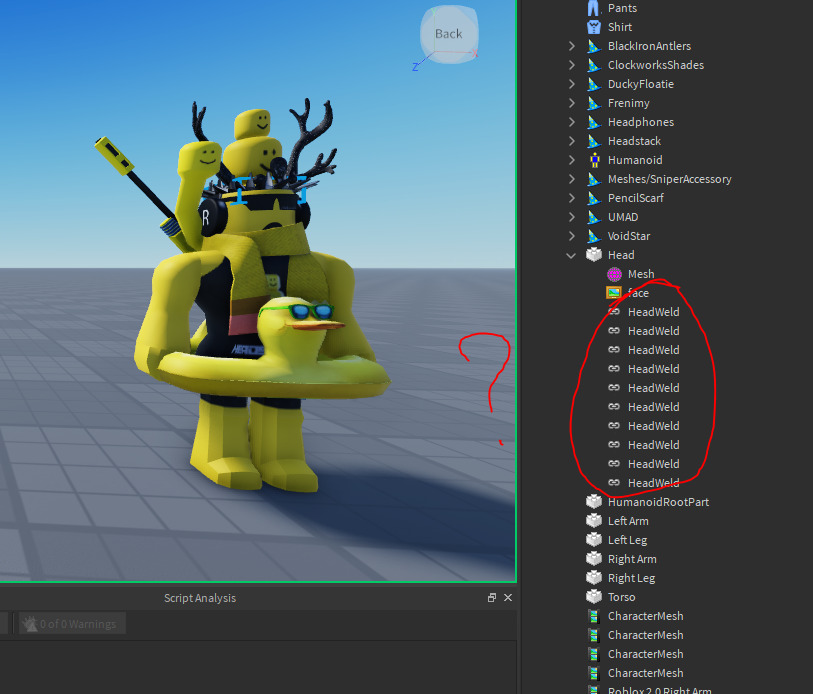This screenshot has width=813, height=694.
Task: Click the DuckyFloatie accessory icon
Action: click(x=594, y=84)
